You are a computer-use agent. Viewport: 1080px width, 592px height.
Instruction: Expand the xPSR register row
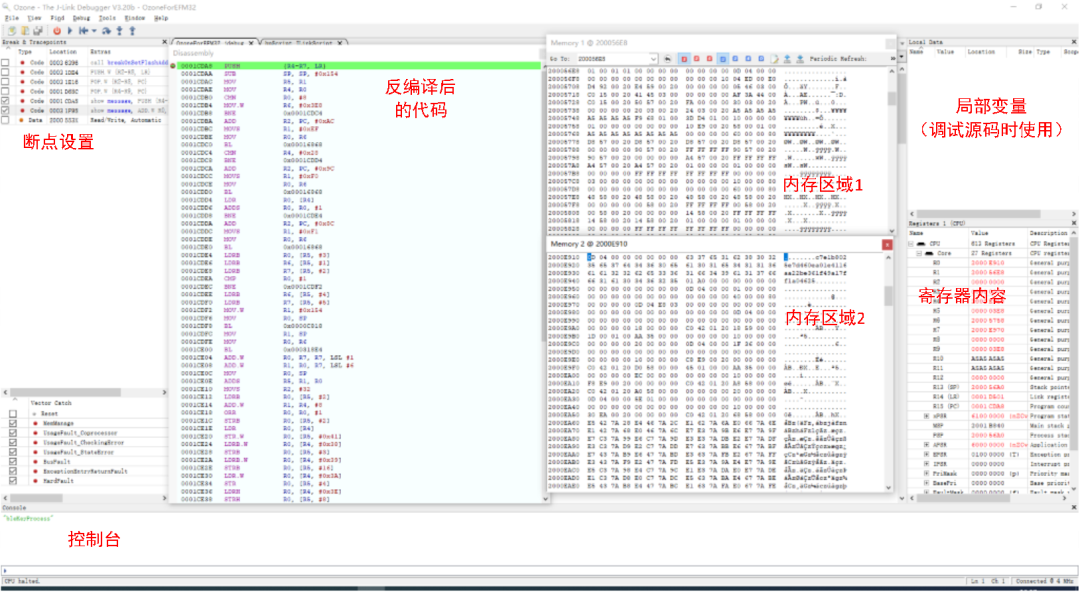pos(927,416)
